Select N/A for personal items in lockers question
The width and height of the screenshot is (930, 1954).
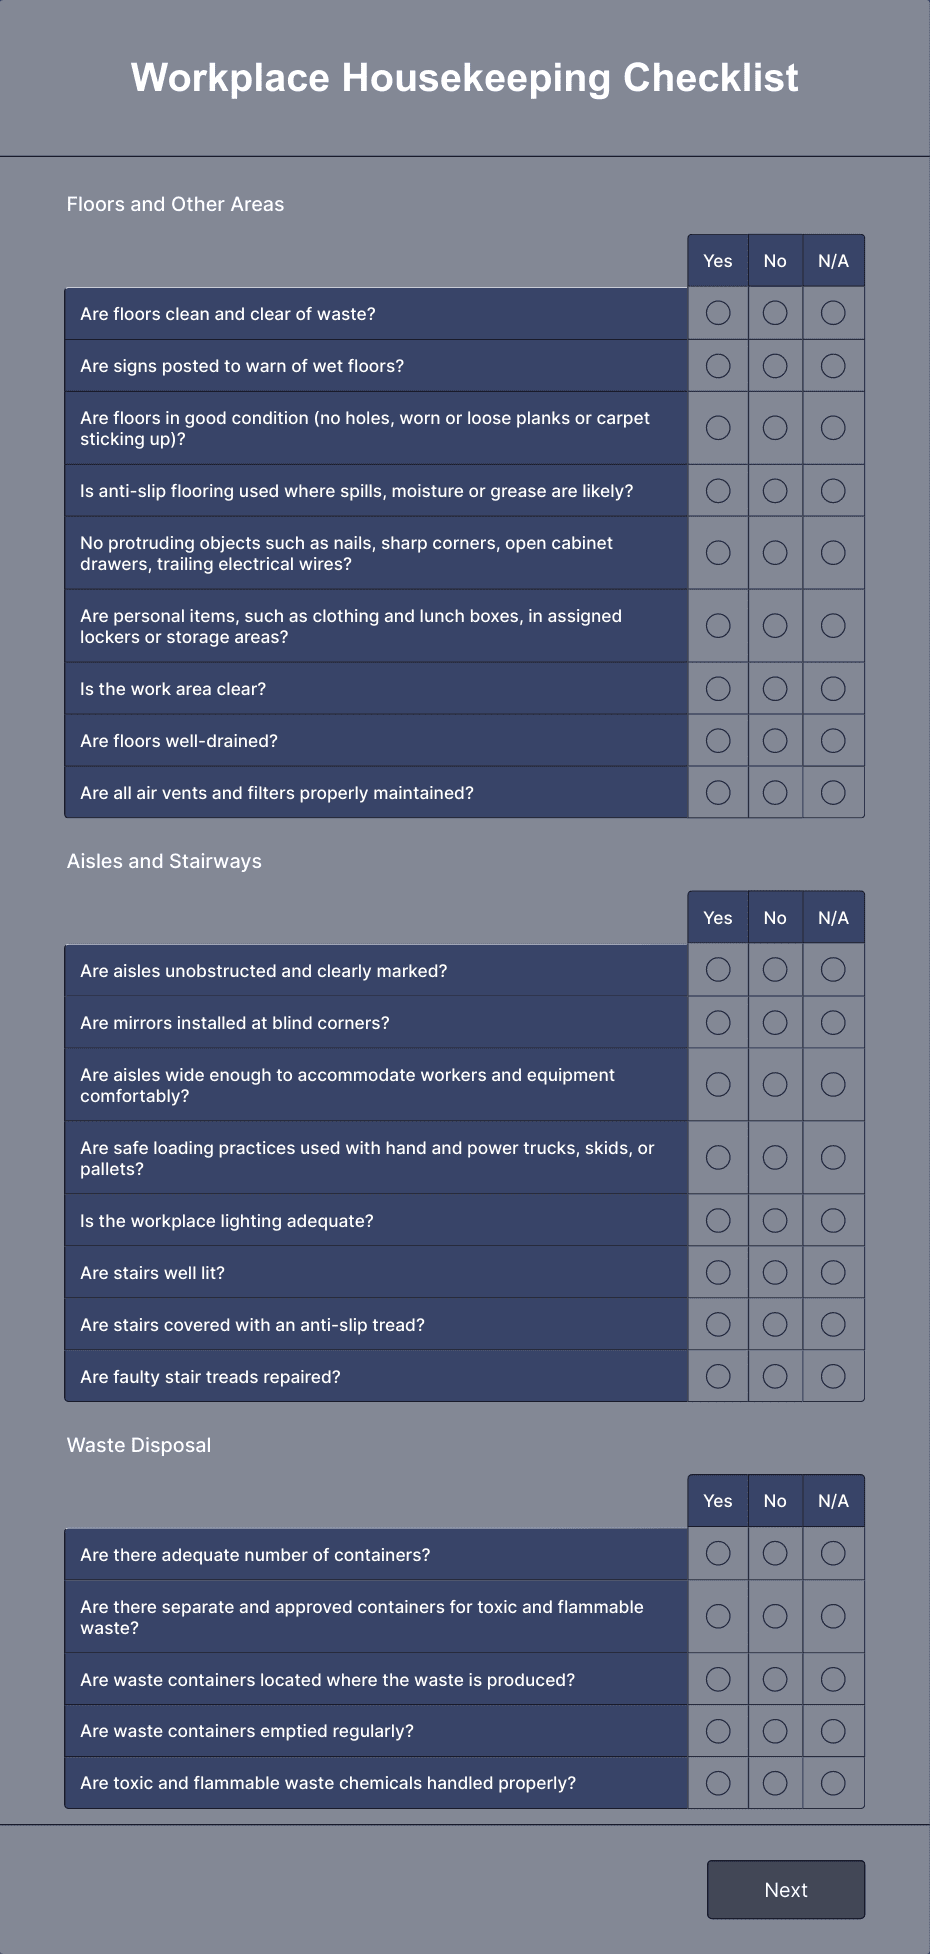click(x=833, y=625)
